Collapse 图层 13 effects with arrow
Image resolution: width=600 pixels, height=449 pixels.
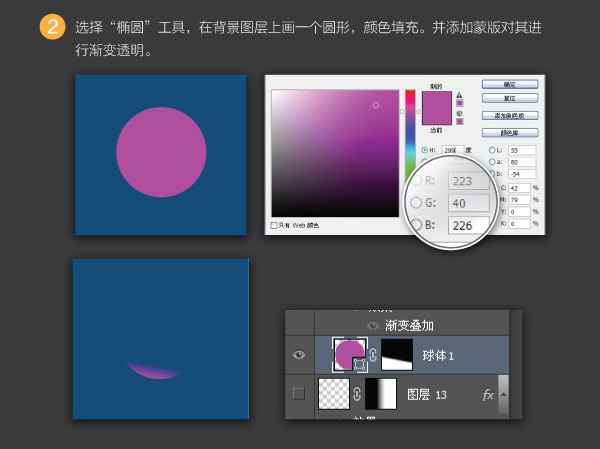(x=502, y=394)
